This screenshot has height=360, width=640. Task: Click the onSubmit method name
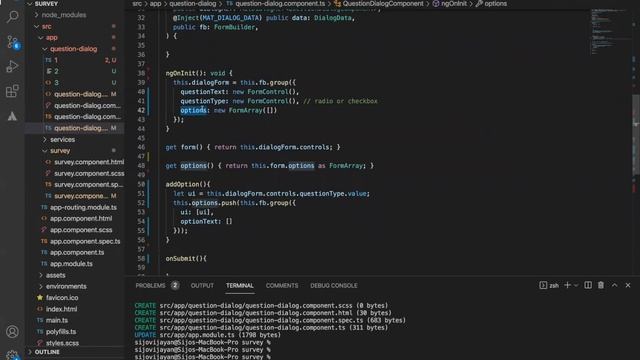coord(180,259)
